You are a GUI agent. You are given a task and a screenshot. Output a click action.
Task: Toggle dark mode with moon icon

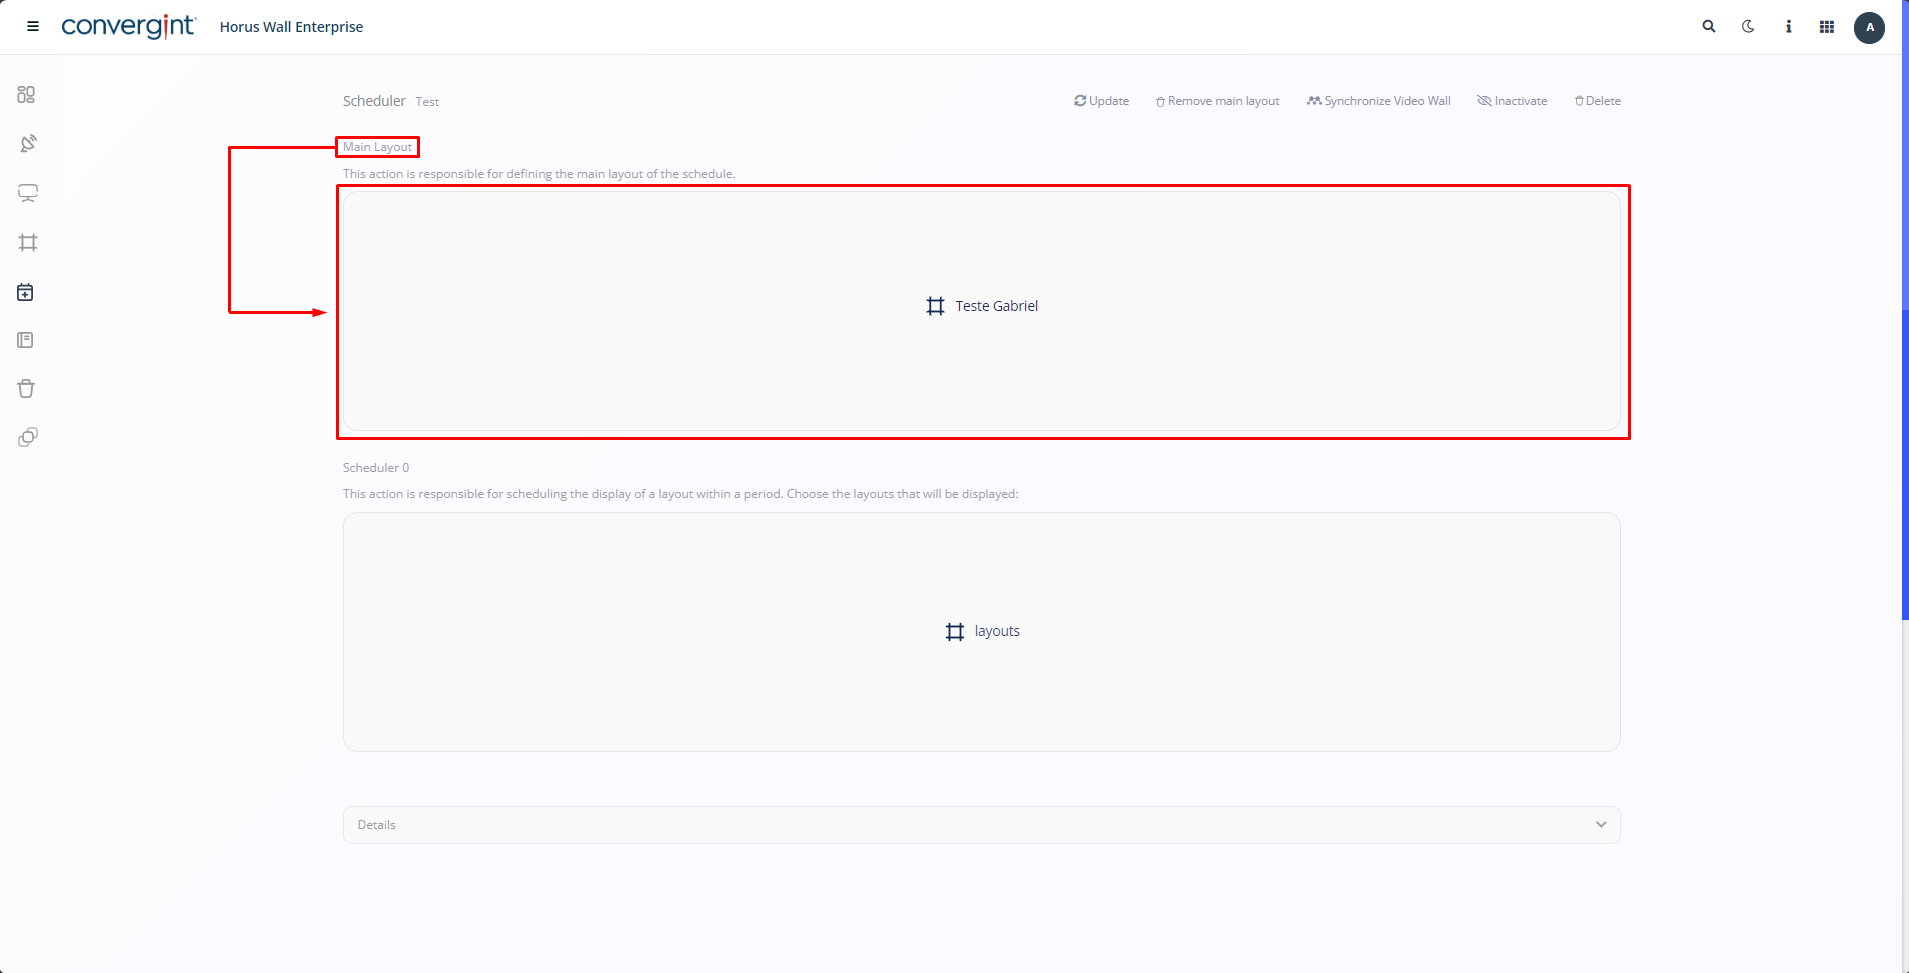[1748, 27]
